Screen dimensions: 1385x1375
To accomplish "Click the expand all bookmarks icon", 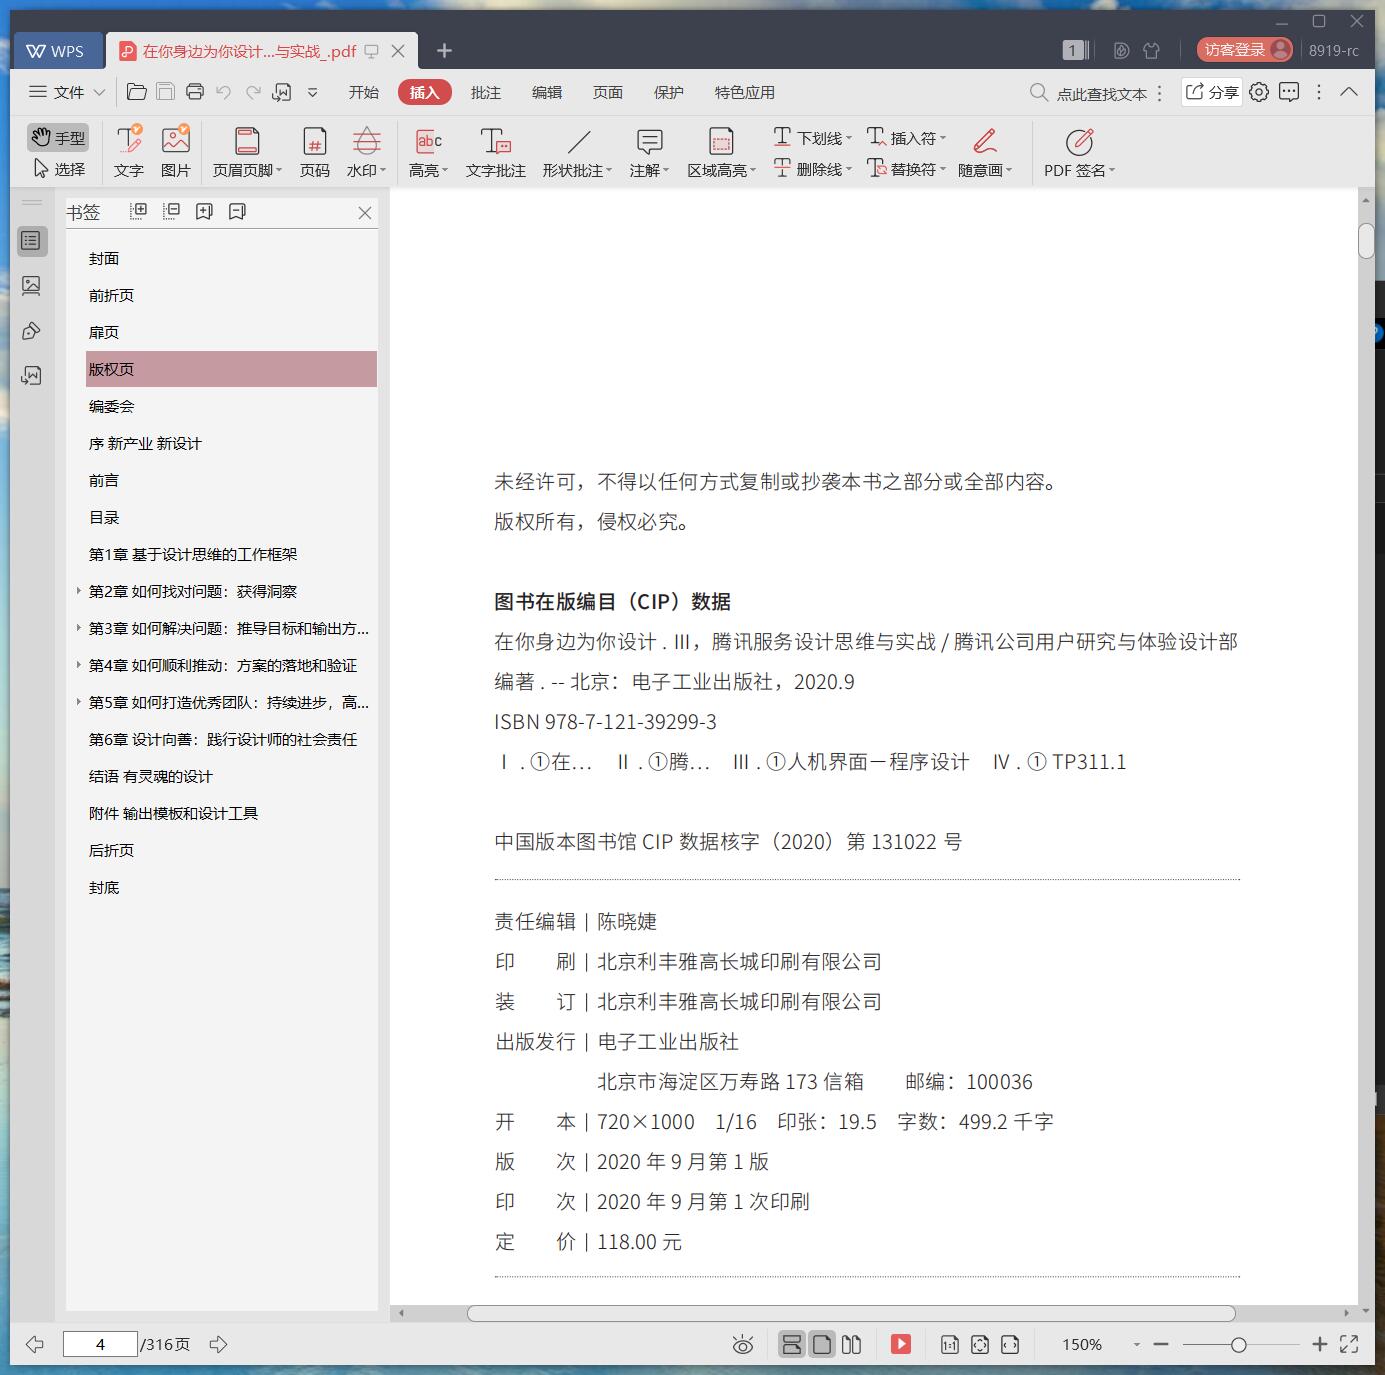I will pos(139,211).
